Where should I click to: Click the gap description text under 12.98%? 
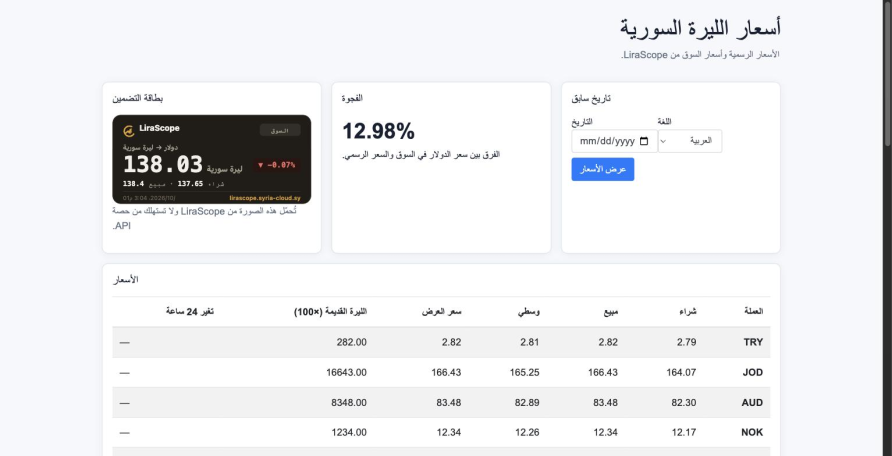tap(421, 155)
